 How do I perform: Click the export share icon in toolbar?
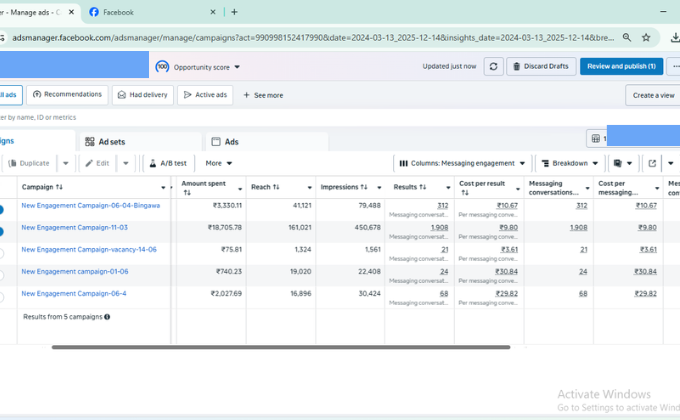652,163
